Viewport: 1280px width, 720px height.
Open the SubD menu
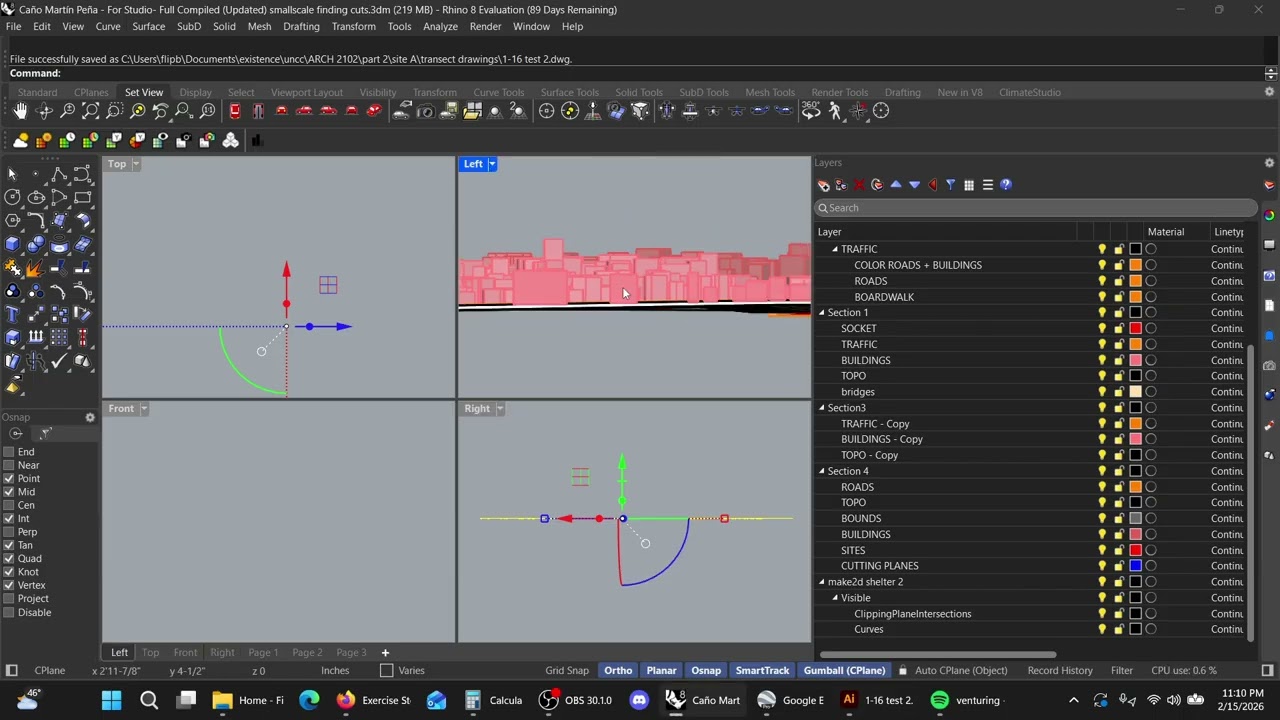(189, 26)
